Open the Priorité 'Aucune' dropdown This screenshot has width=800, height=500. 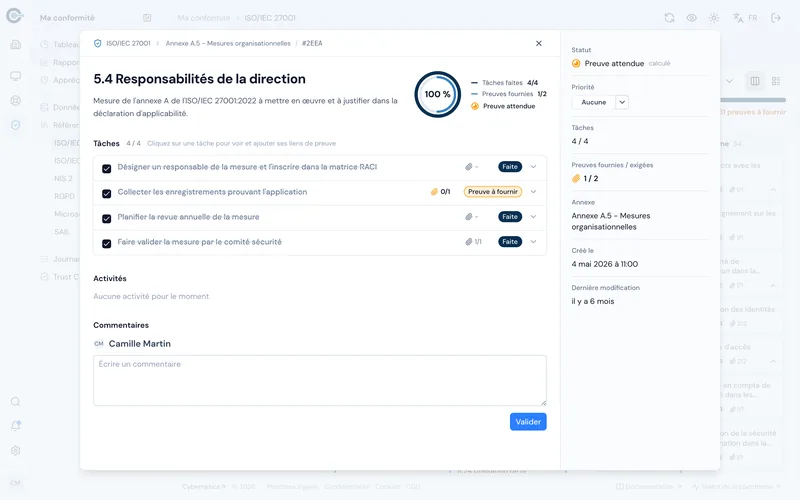594,102
